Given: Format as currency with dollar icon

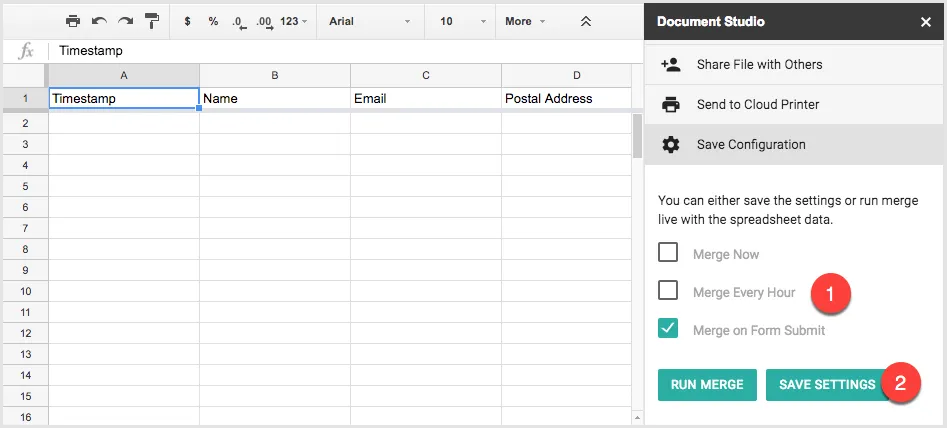Looking at the screenshot, I should pos(188,21).
